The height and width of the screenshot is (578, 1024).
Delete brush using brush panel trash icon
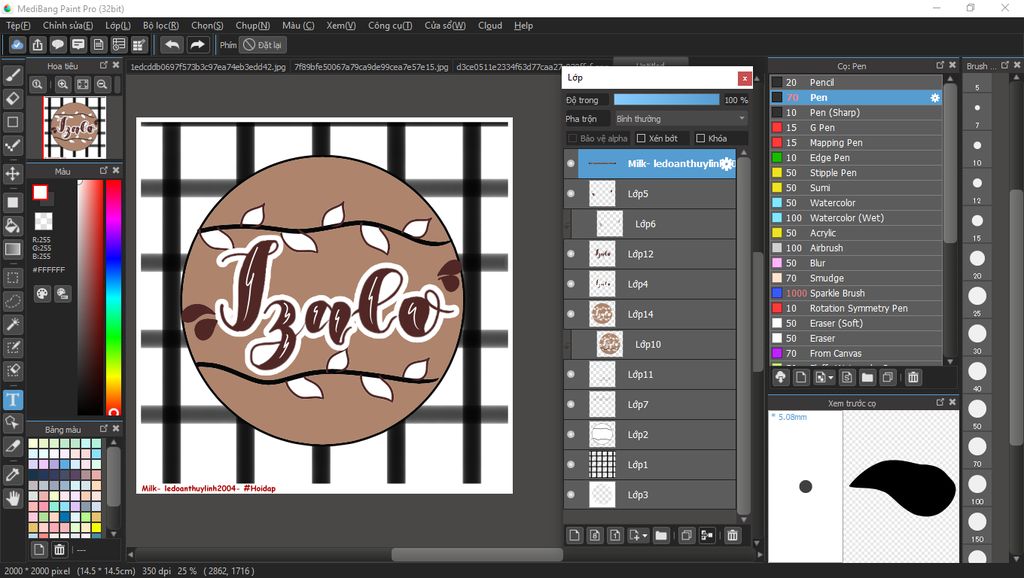[913, 377]
